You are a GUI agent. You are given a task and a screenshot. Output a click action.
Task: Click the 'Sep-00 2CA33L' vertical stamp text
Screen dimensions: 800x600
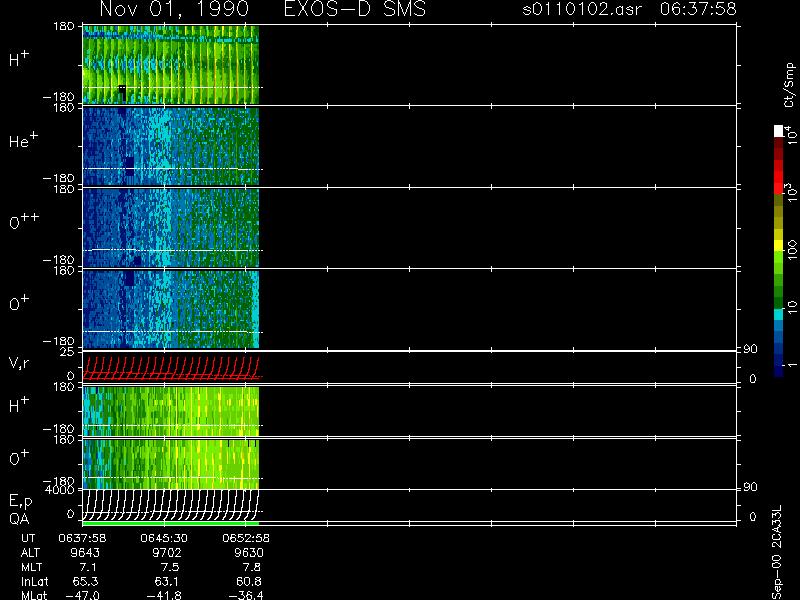(776, 553)
